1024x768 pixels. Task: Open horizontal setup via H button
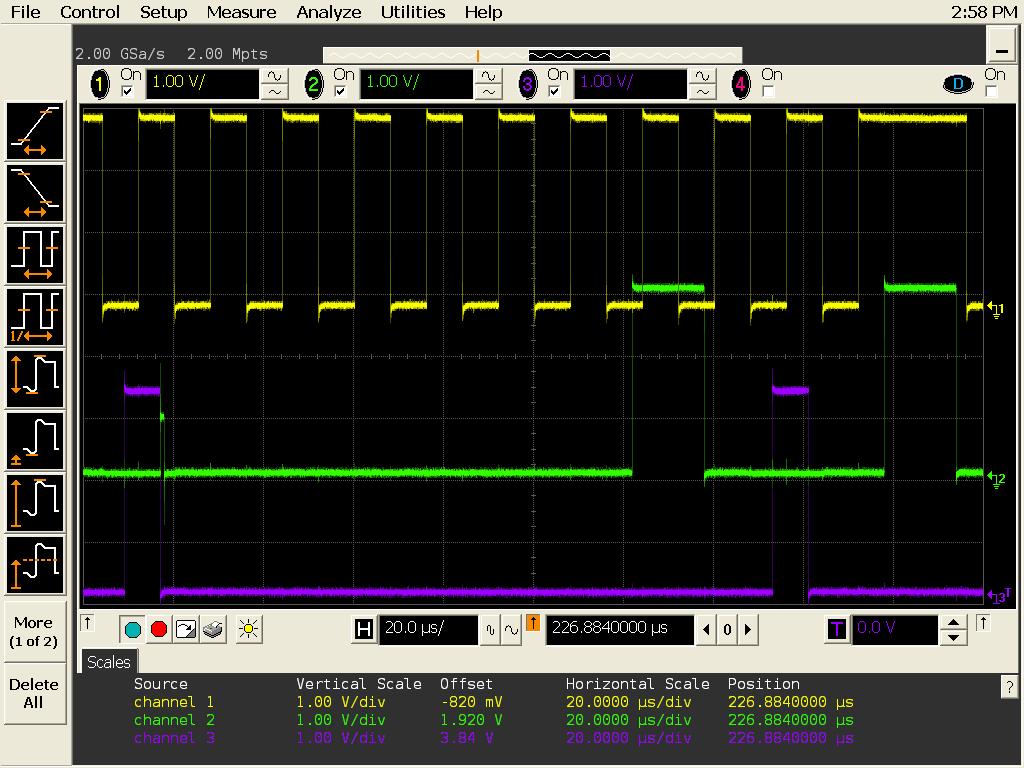click(364, 630)
